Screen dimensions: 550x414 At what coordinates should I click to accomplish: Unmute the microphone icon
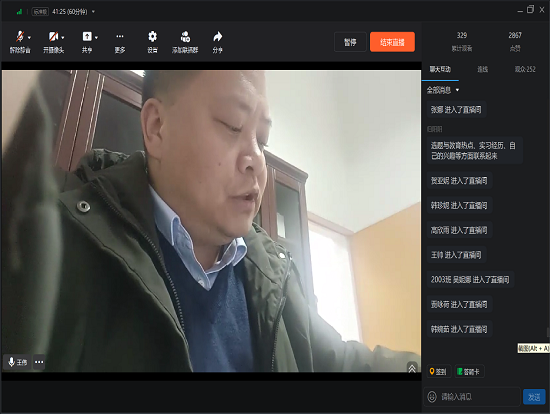click(x=20, y=36)
